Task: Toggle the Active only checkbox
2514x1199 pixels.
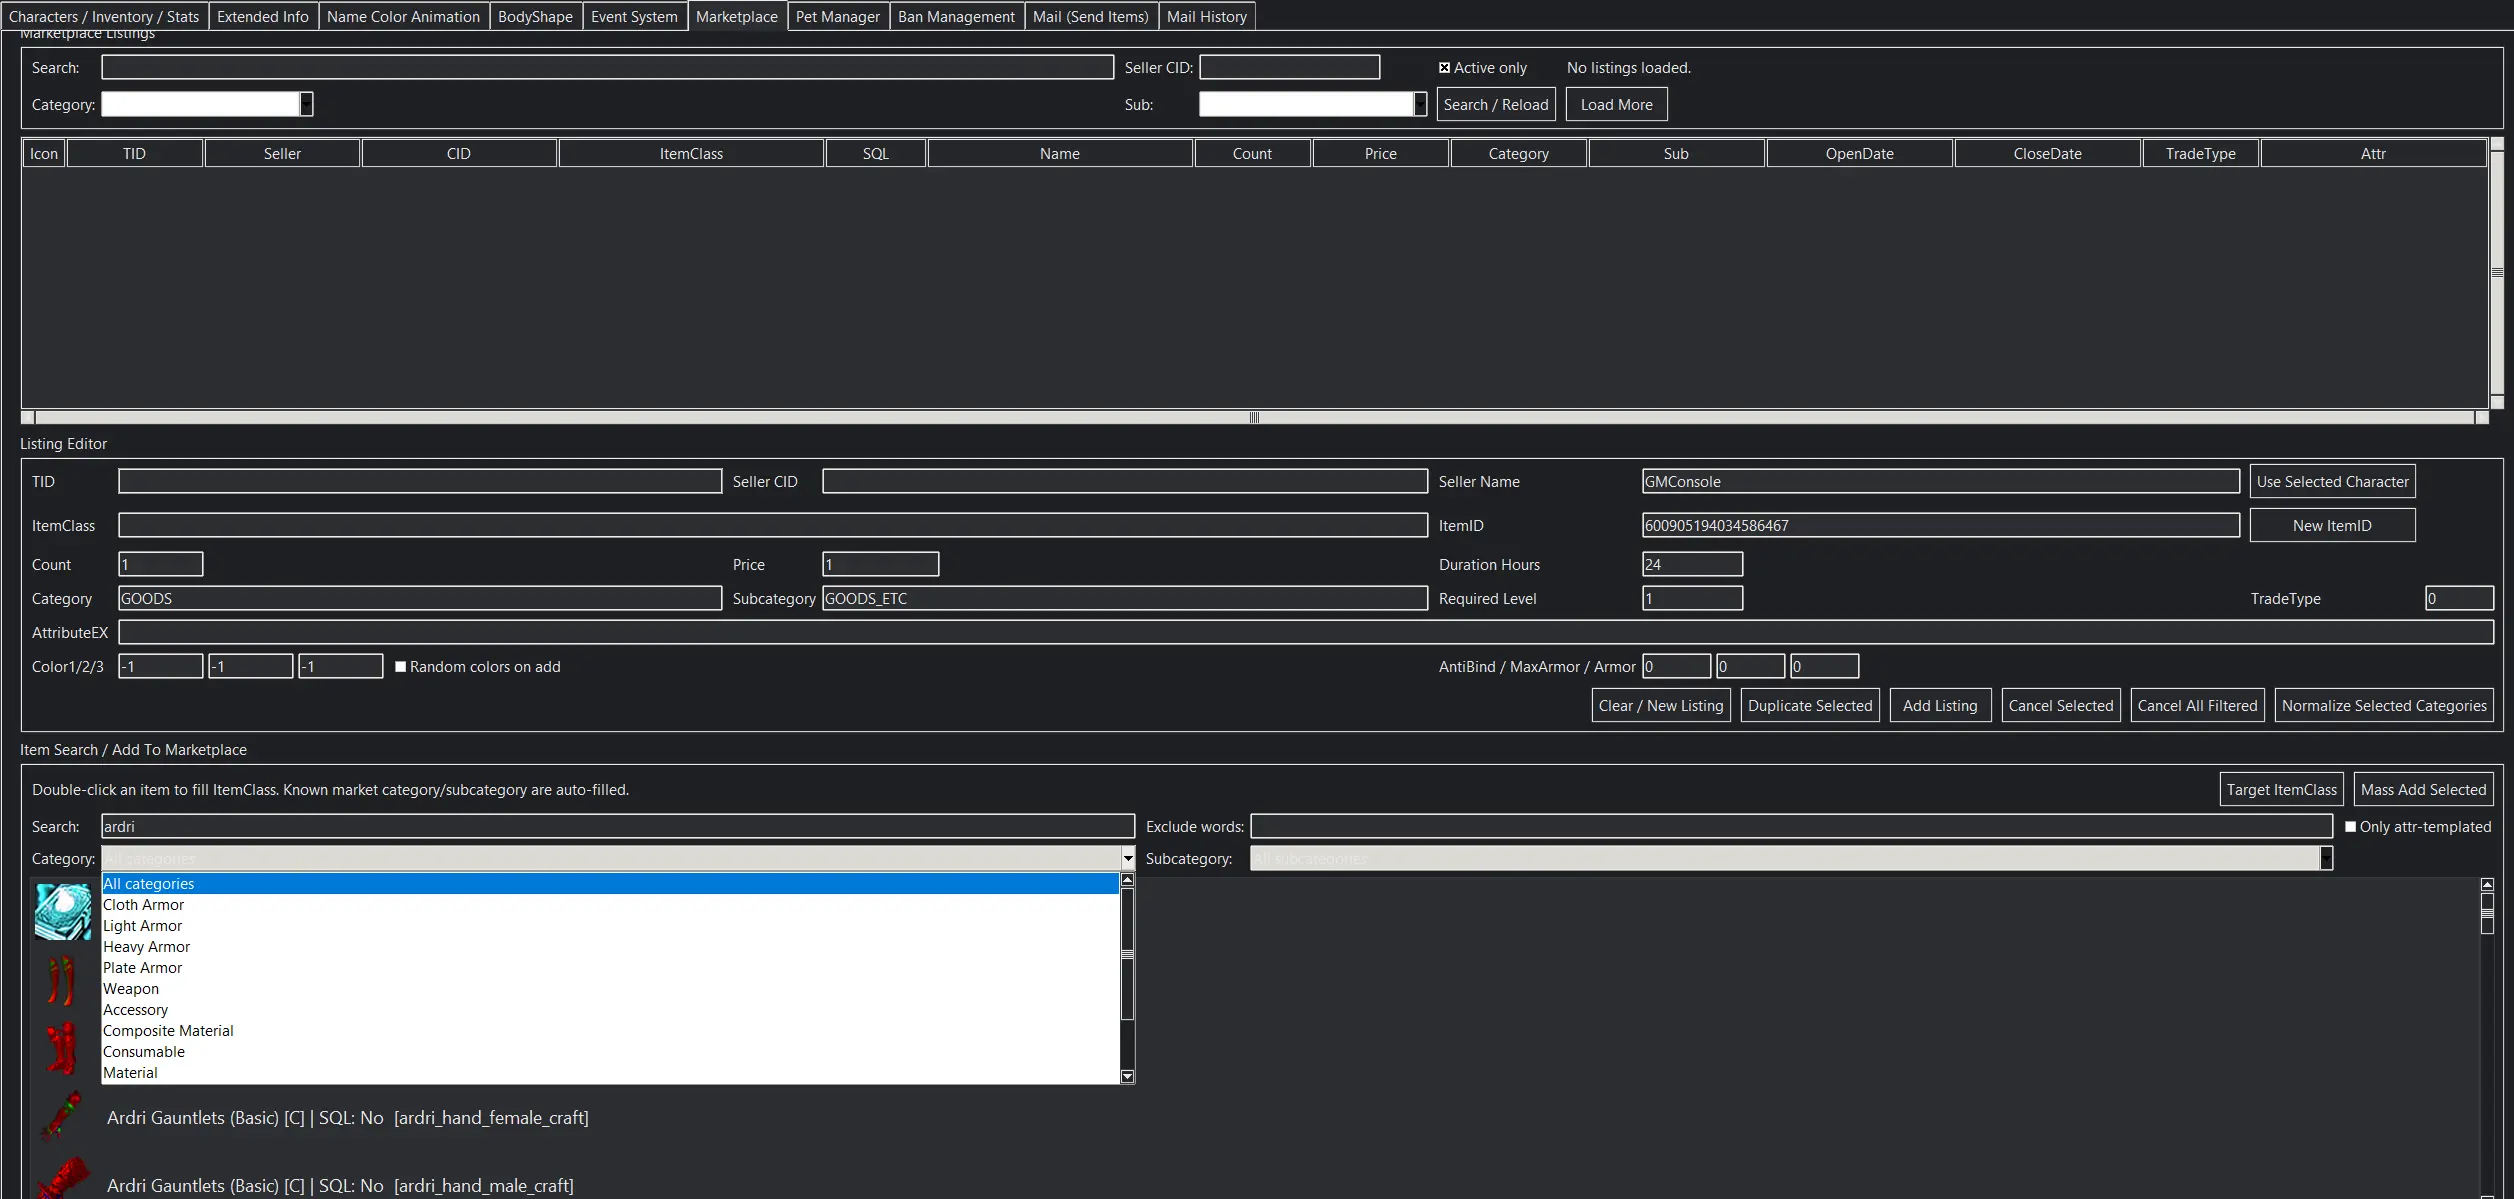Action: [x=1444, y=68]
